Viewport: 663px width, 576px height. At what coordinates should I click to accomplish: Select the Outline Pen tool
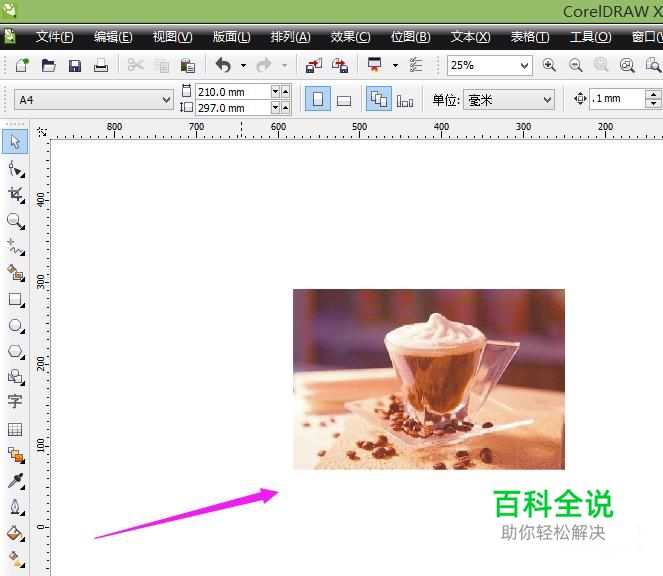pyautogui.click(x=16, y=507)
